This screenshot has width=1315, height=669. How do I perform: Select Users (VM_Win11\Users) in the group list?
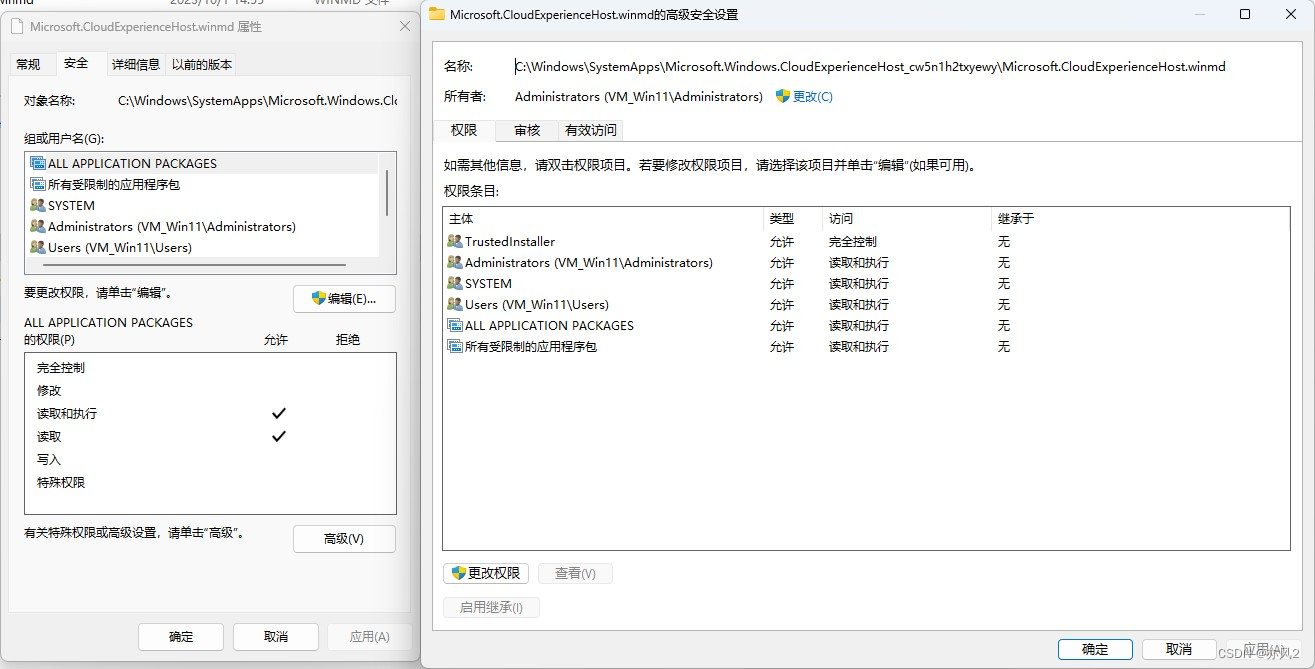pos(203,247)
